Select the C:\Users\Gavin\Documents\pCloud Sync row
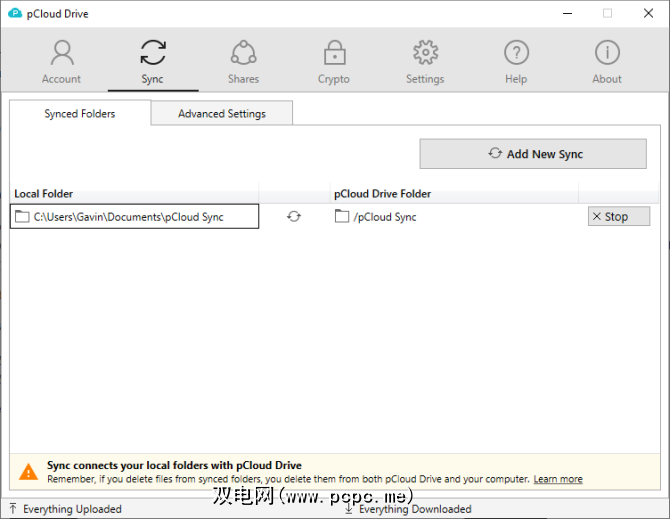 pos(134,217)
